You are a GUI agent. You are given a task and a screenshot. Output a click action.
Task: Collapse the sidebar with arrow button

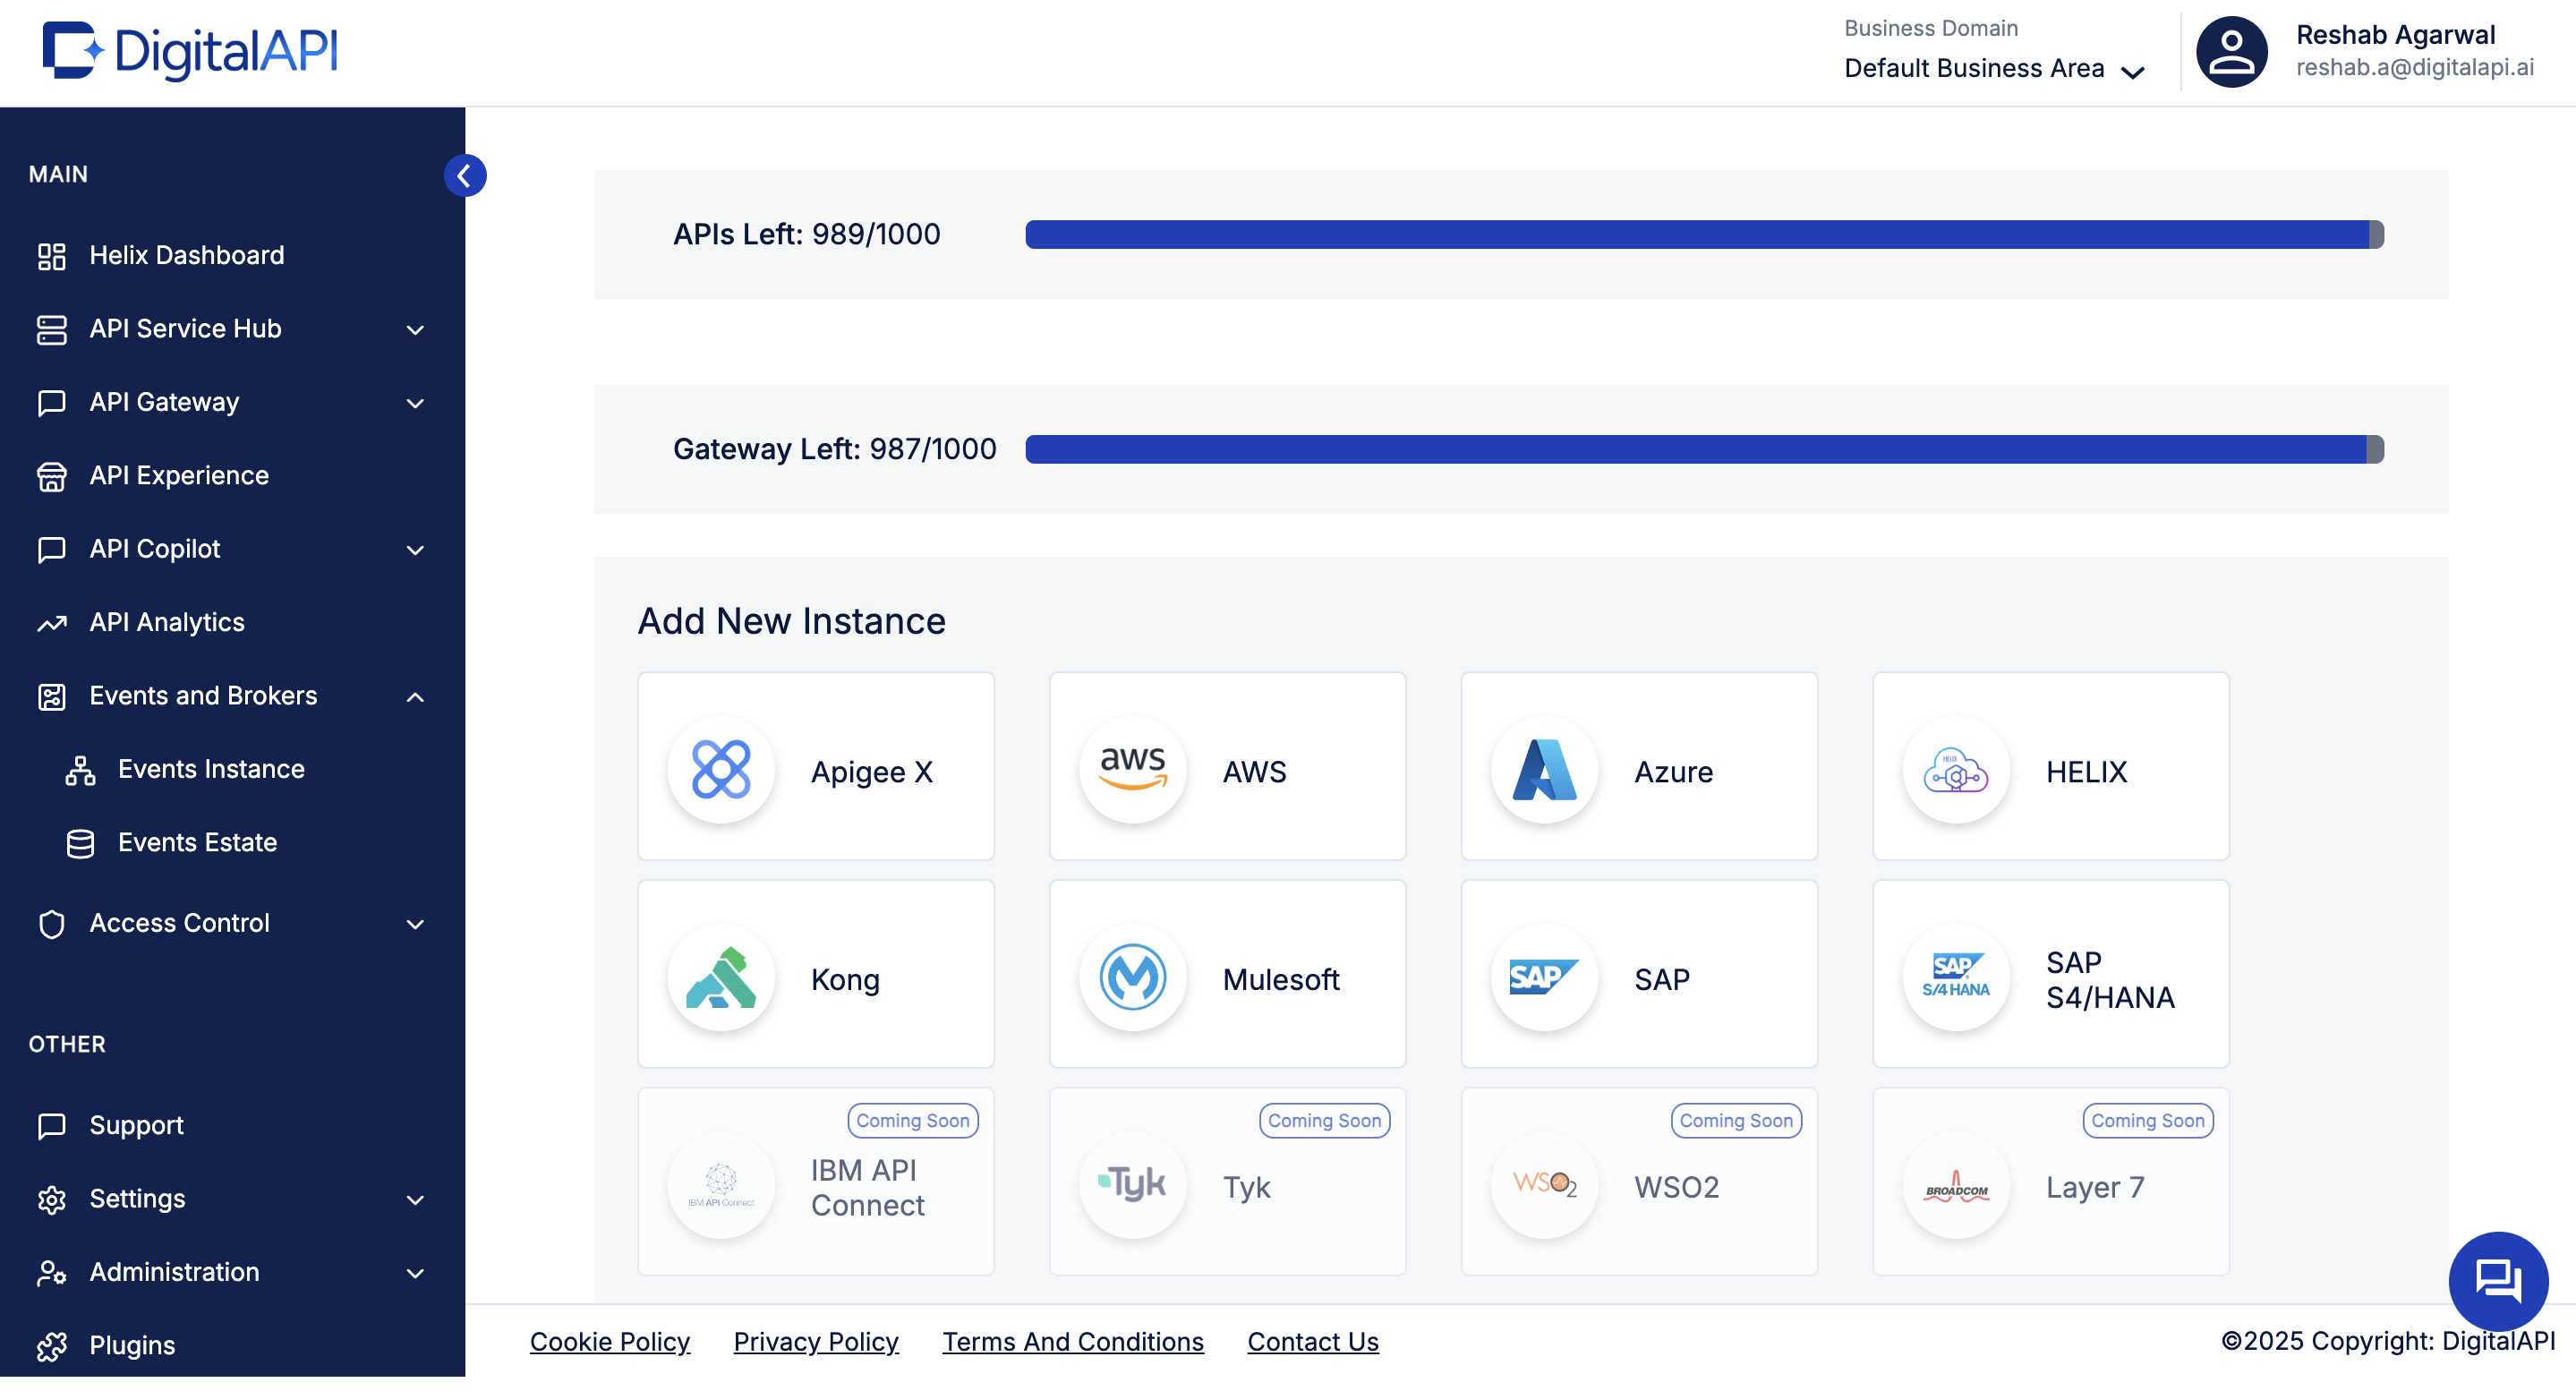point(464,176)
